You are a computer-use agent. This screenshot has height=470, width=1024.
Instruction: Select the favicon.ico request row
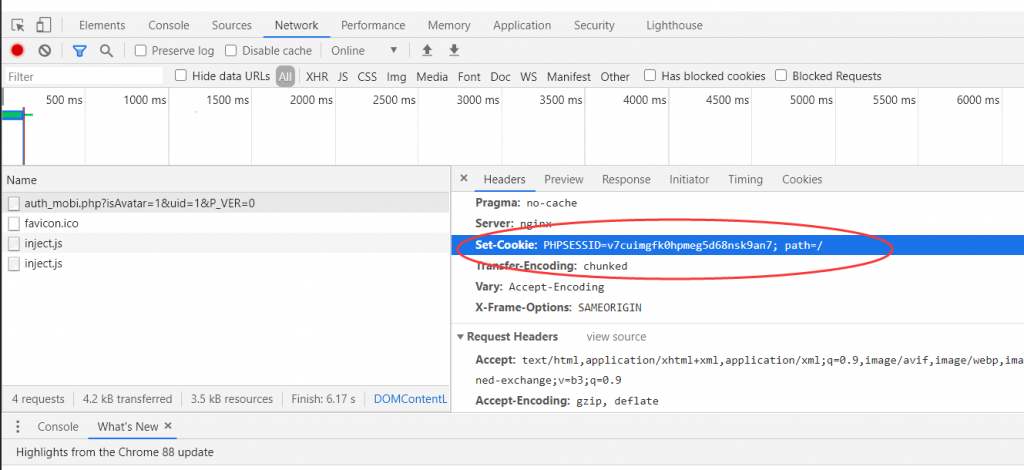(x=225, y=223)
